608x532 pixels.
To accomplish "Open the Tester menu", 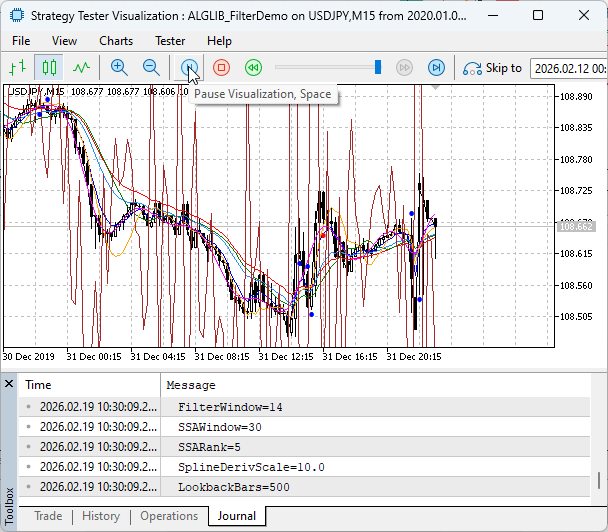I will pyautogui.click(x=169, y=41).
